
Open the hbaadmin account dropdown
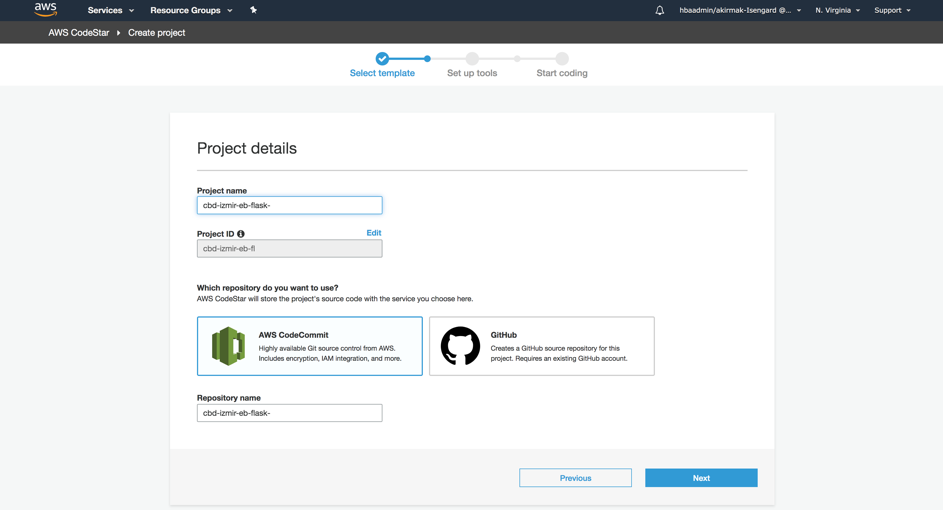click(x=740, y=10)
